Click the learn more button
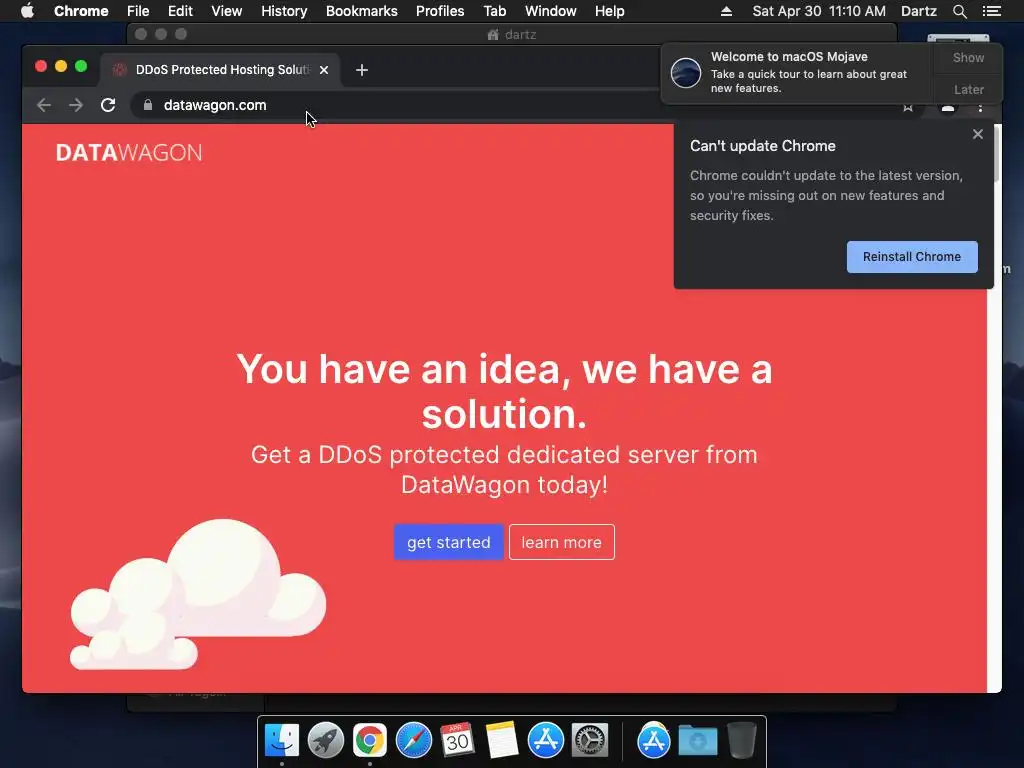 [x=562, y=542]
